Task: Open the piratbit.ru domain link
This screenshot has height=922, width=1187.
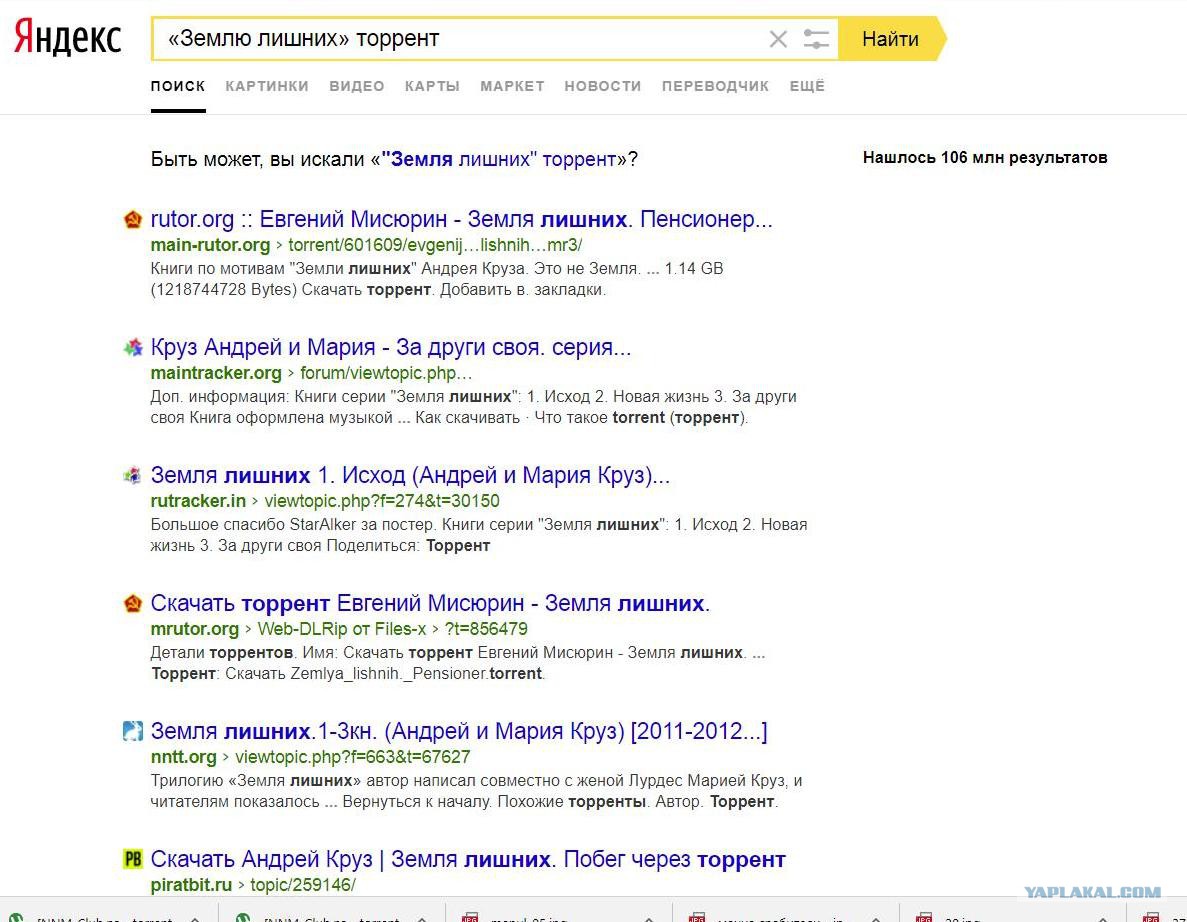Action: (x=192, y=885)
